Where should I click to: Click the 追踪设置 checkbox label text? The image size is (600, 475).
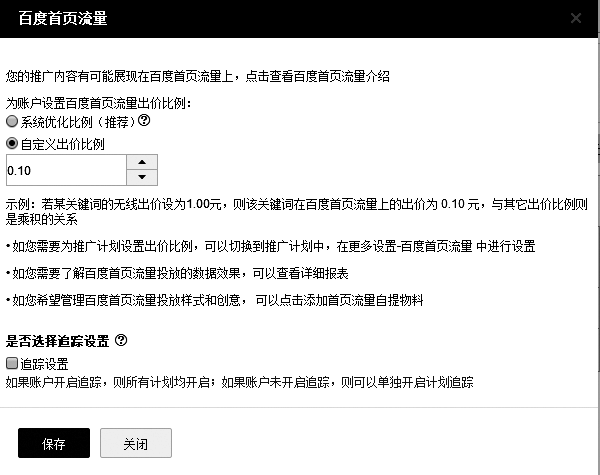pyautogui.click(x=44, y=364)
